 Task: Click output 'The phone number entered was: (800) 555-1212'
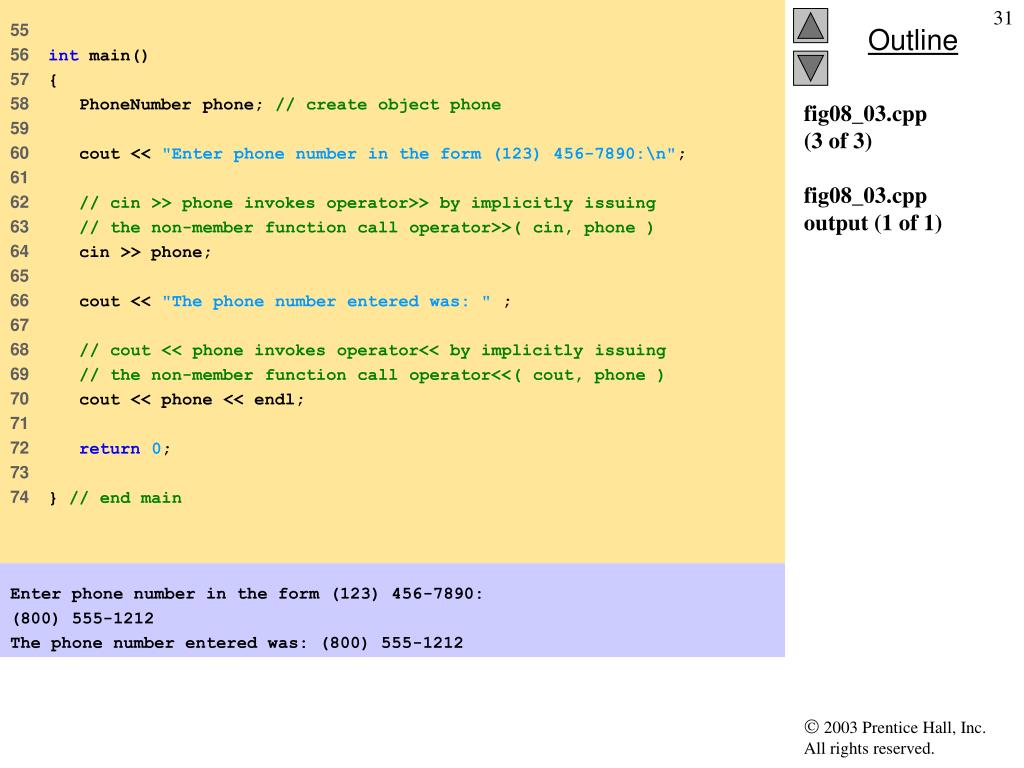(236, 643)
